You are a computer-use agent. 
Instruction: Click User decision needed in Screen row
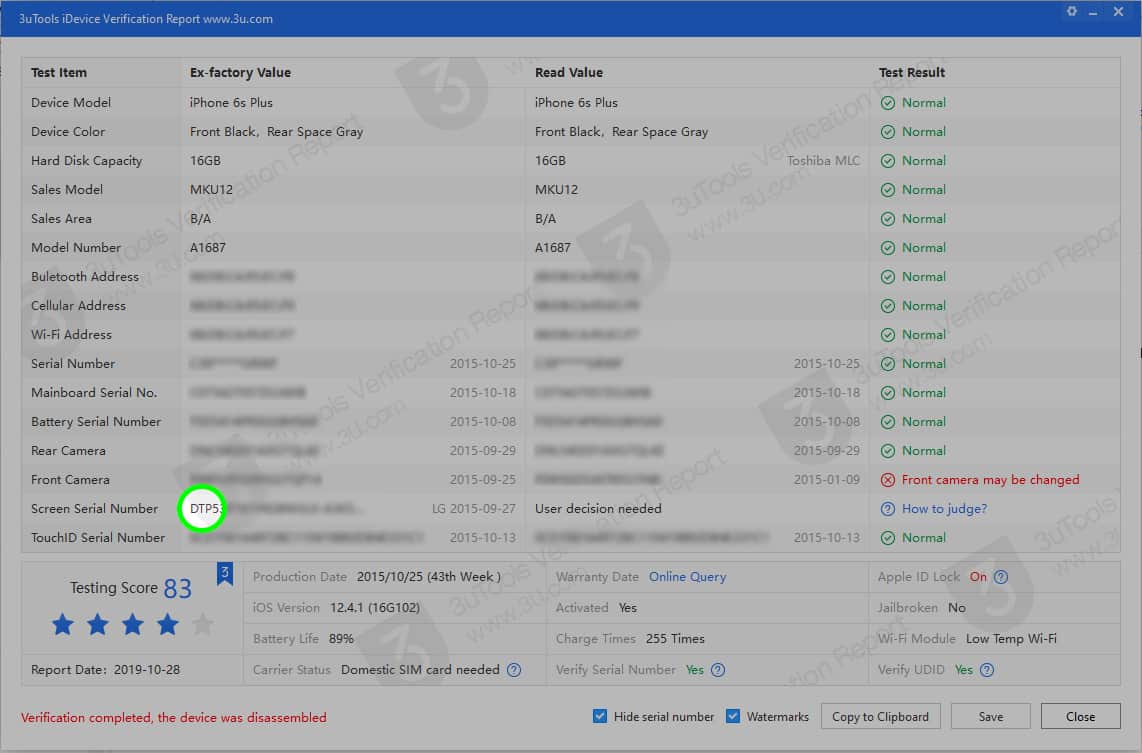pyautogui.click(x=598, y=509)
